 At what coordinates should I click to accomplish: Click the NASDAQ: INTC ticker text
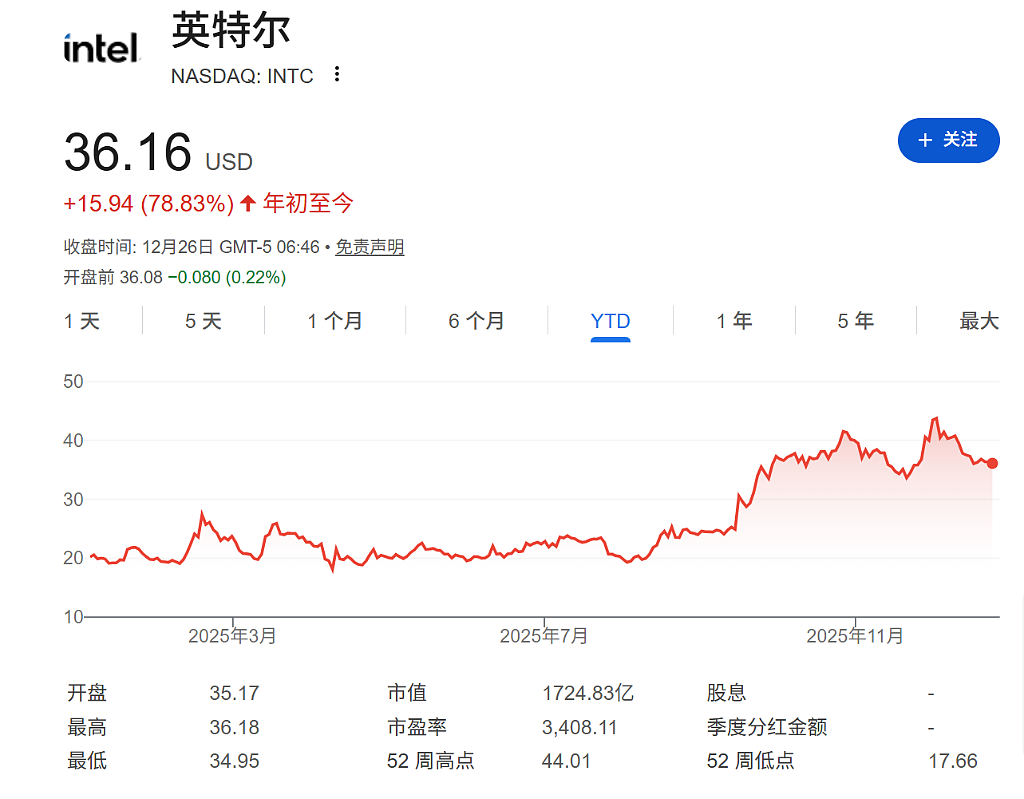tap(242, 76)
